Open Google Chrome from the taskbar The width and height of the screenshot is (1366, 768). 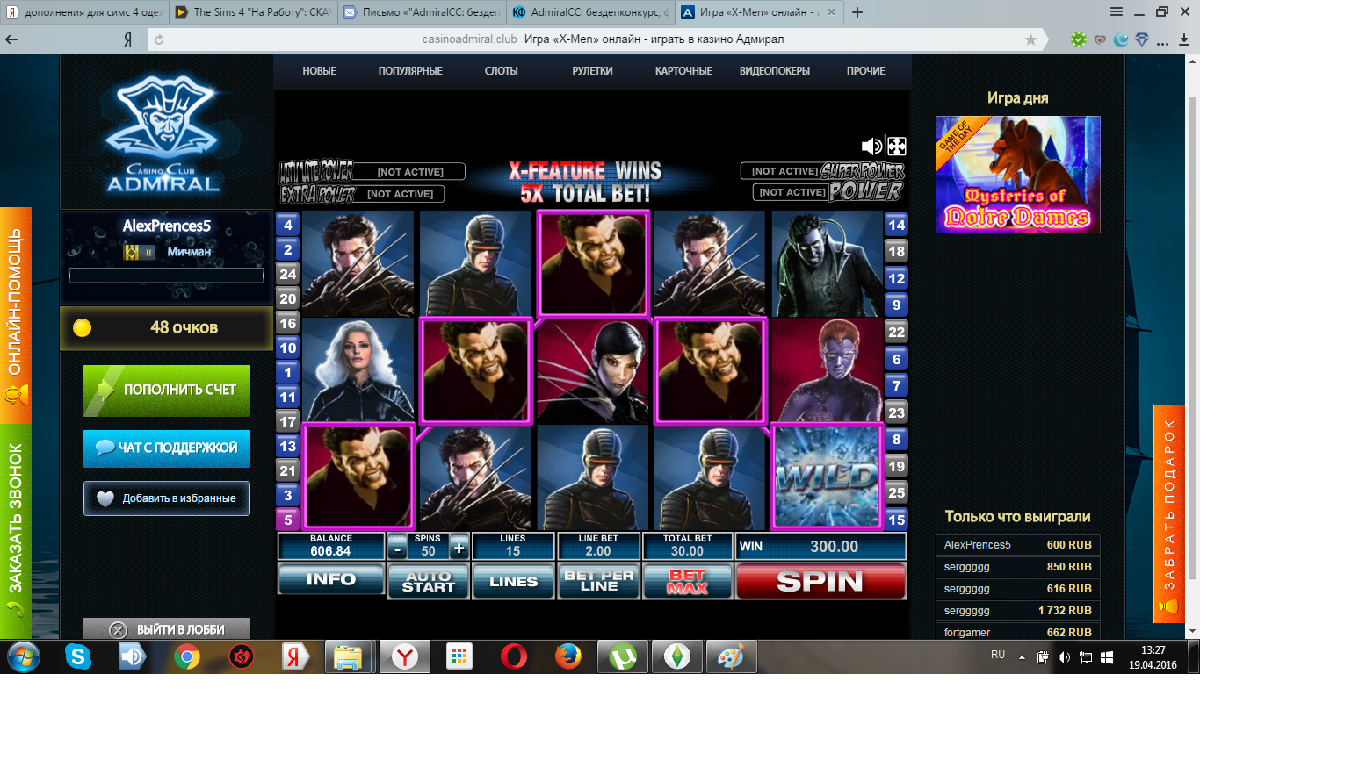pyautogui.click(x=186, y=657)
